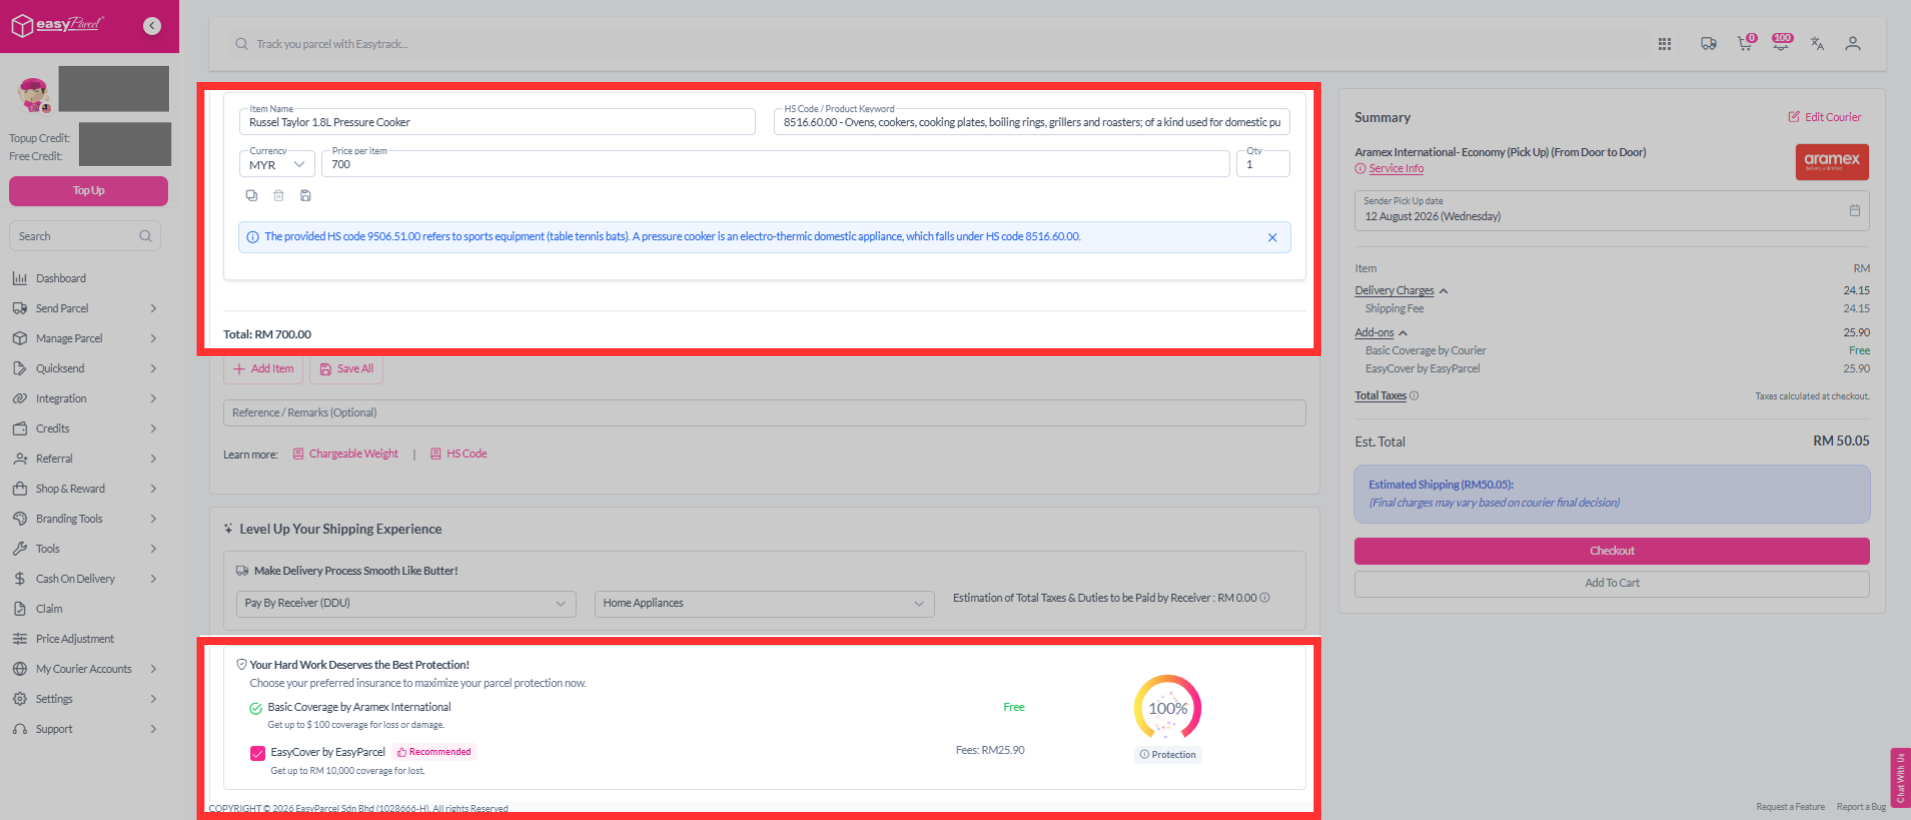Collapse the sidebar with the arrow button
This screenshot has width=1911, height=820.
pyautogui.click(x=152, y=26)
